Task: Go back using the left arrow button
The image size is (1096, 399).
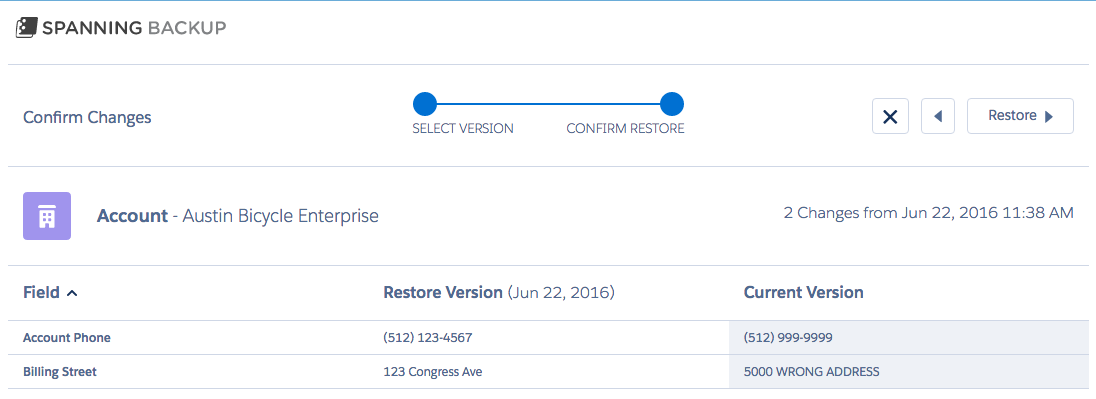Action: pyautogui.click(x=937, y=116)
